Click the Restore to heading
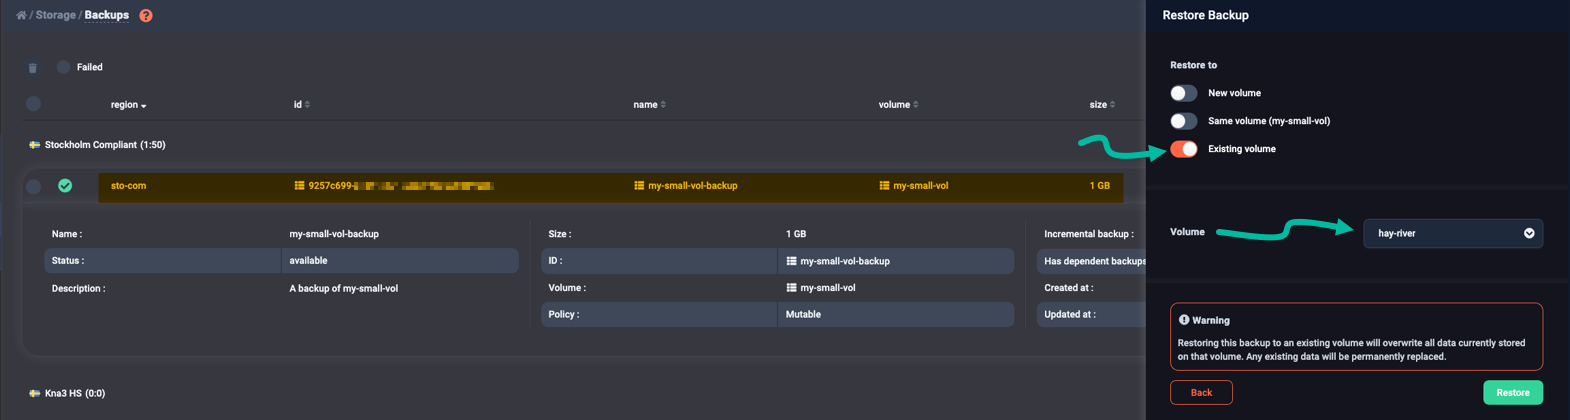Screen dimensions: 1570x420 point(1193,65)
